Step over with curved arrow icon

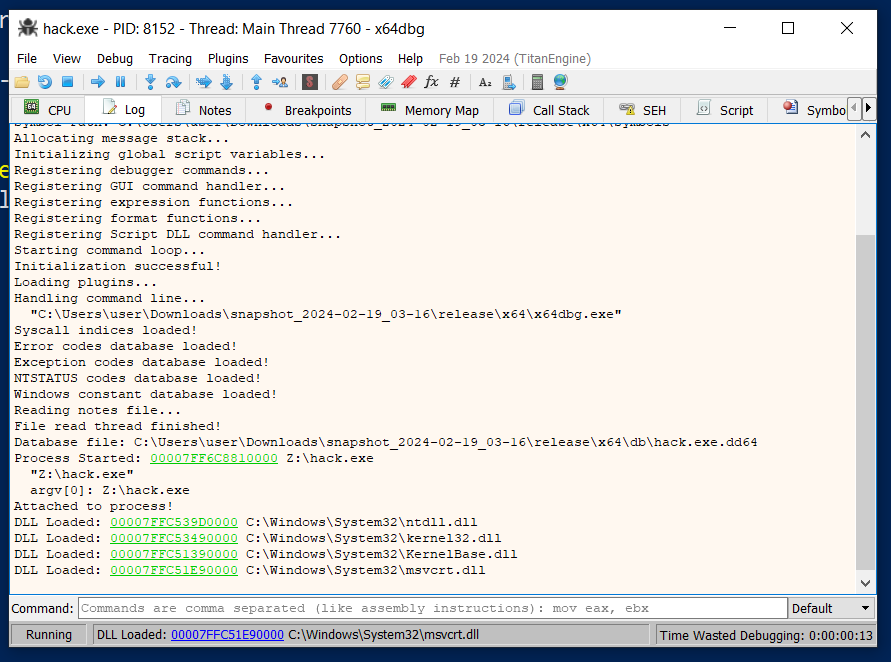point(173,82)
